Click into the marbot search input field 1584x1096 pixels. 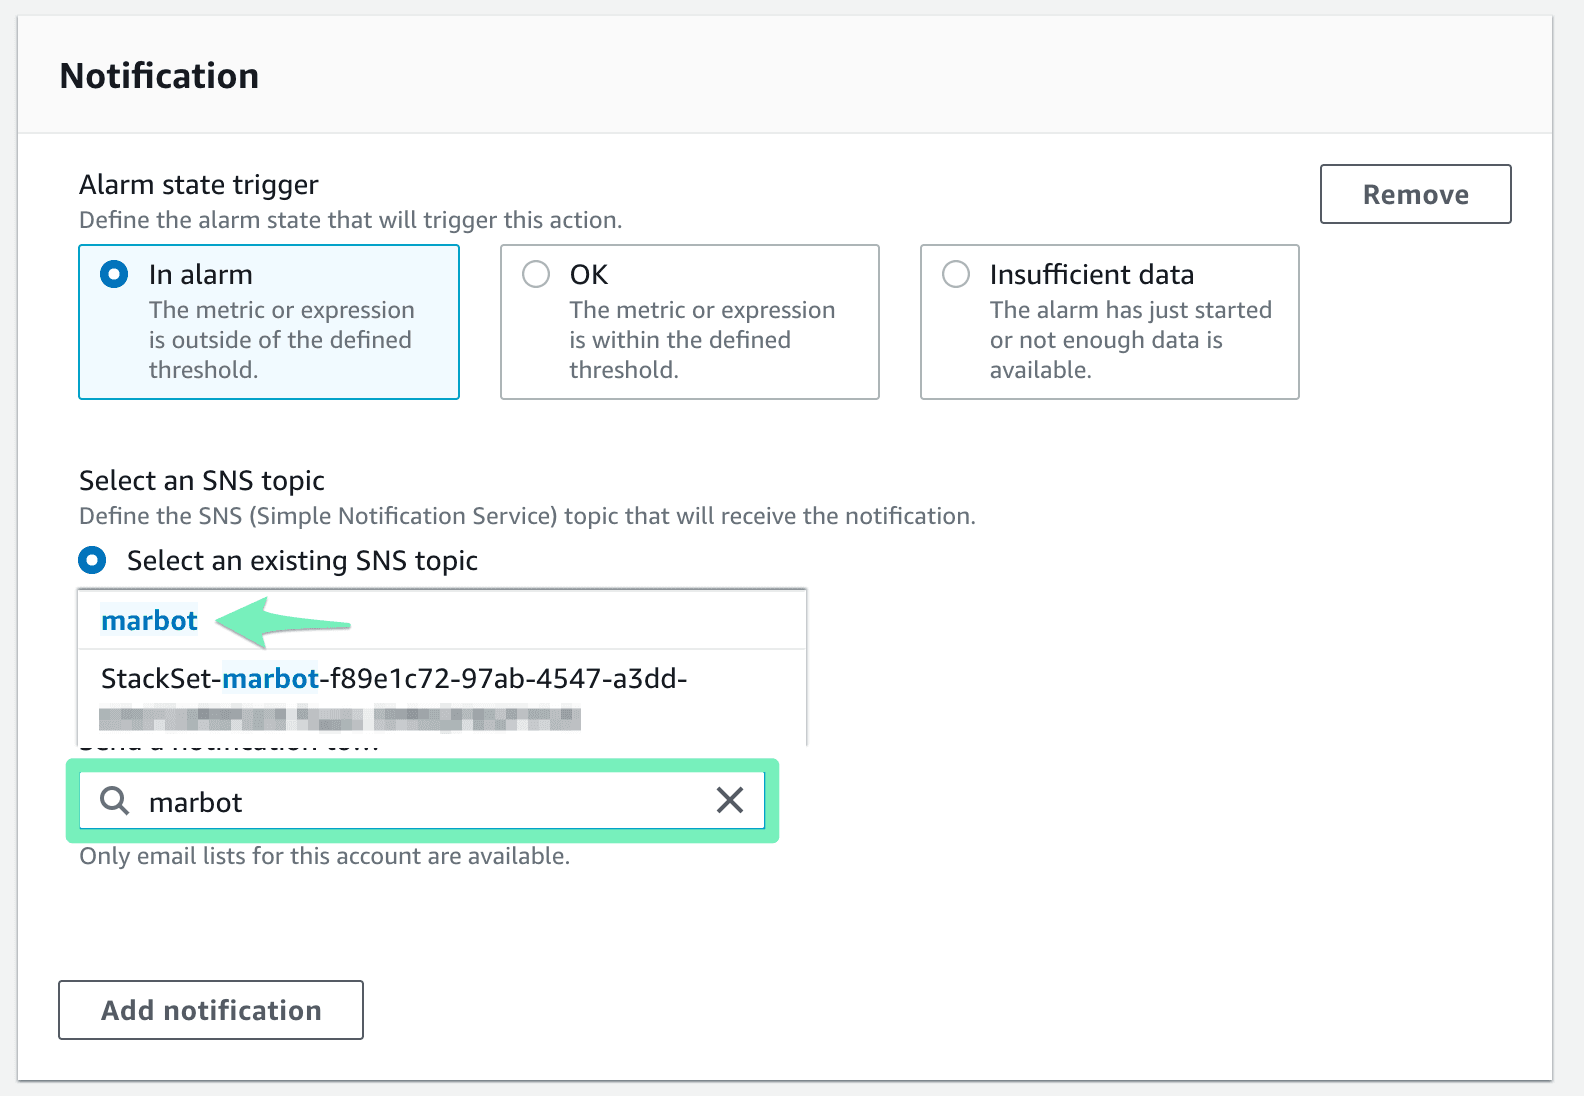(x=420, y=801)
